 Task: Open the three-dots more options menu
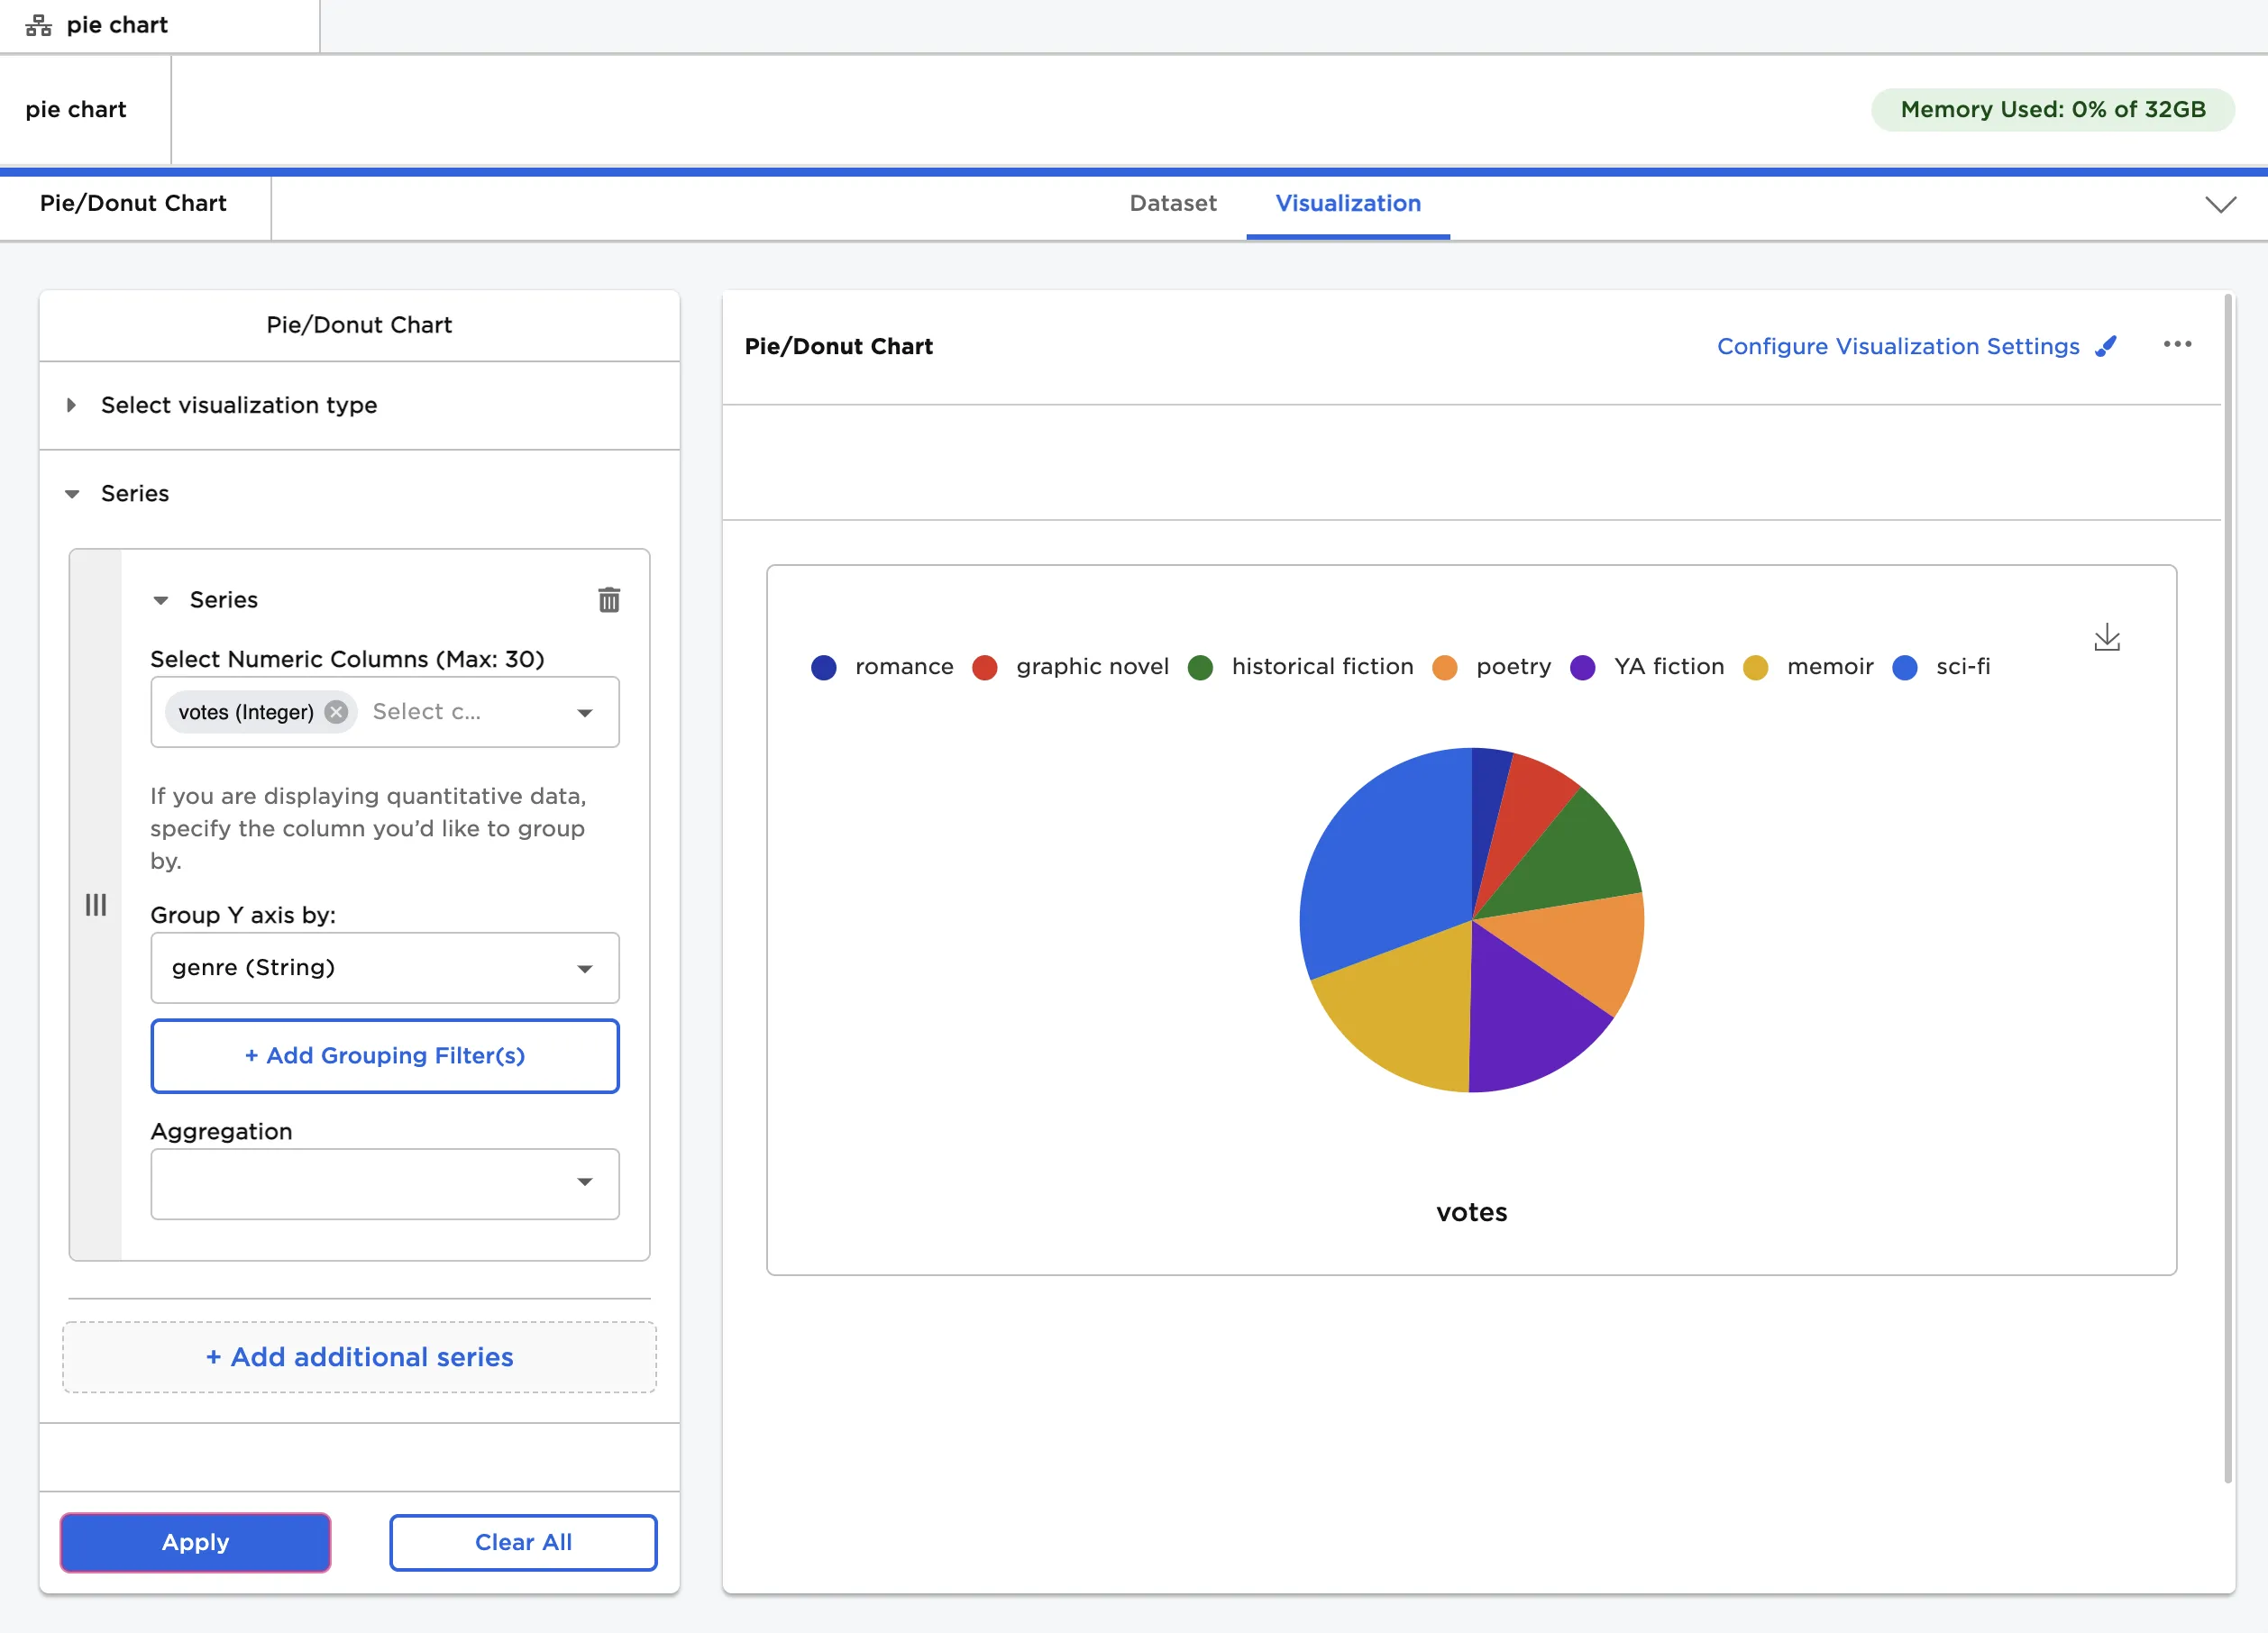click(2176, 345)
